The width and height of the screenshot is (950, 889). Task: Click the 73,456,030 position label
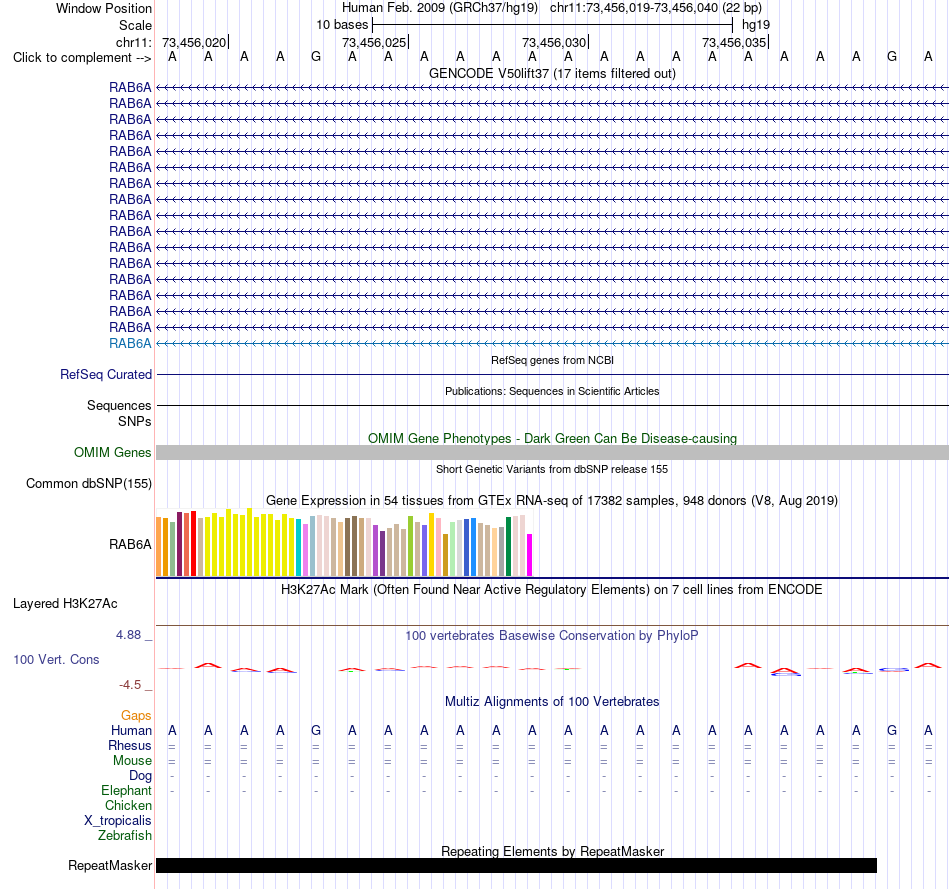pyautogui.click(x=554, y=42)
